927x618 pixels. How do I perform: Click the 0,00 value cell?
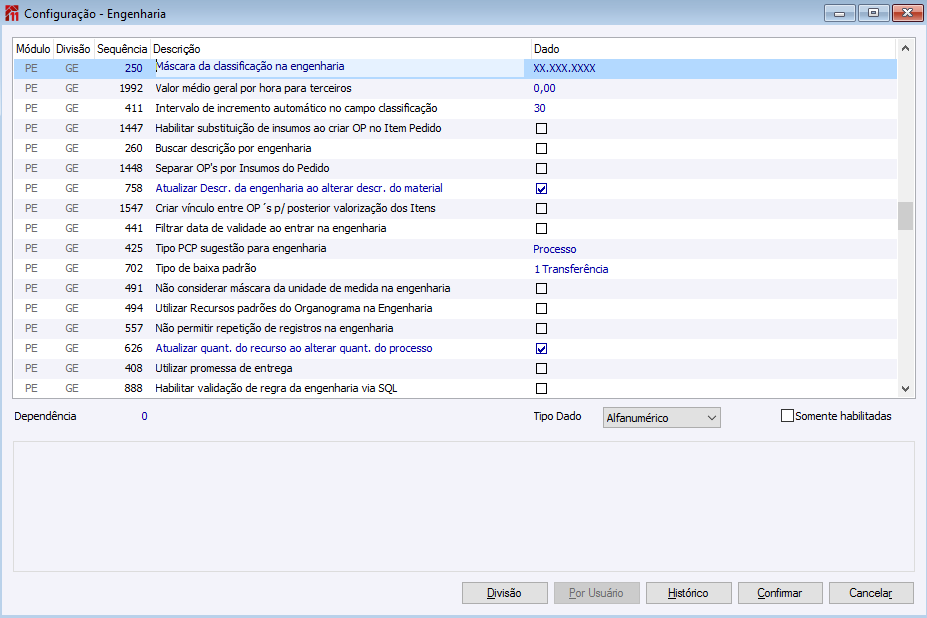(x=544, y=88)
